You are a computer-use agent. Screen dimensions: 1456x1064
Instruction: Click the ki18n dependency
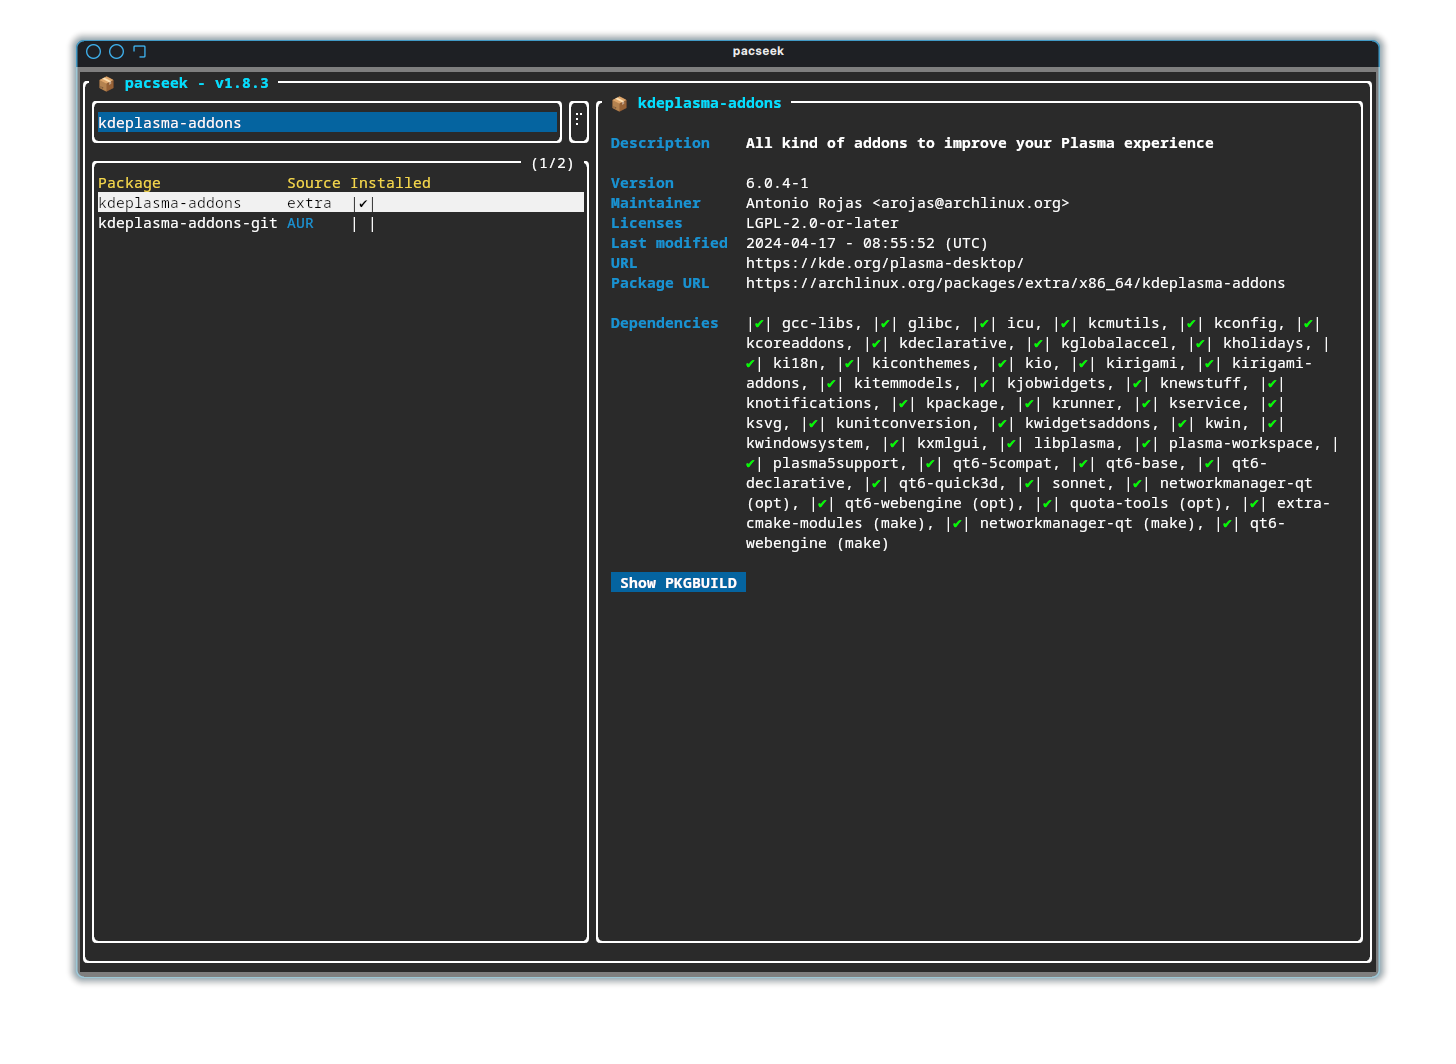[795, 363]
